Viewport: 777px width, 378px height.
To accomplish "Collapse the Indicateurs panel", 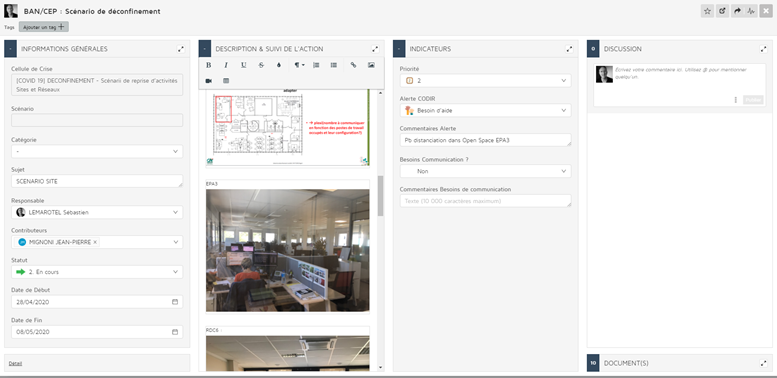I will click(399, 49).
